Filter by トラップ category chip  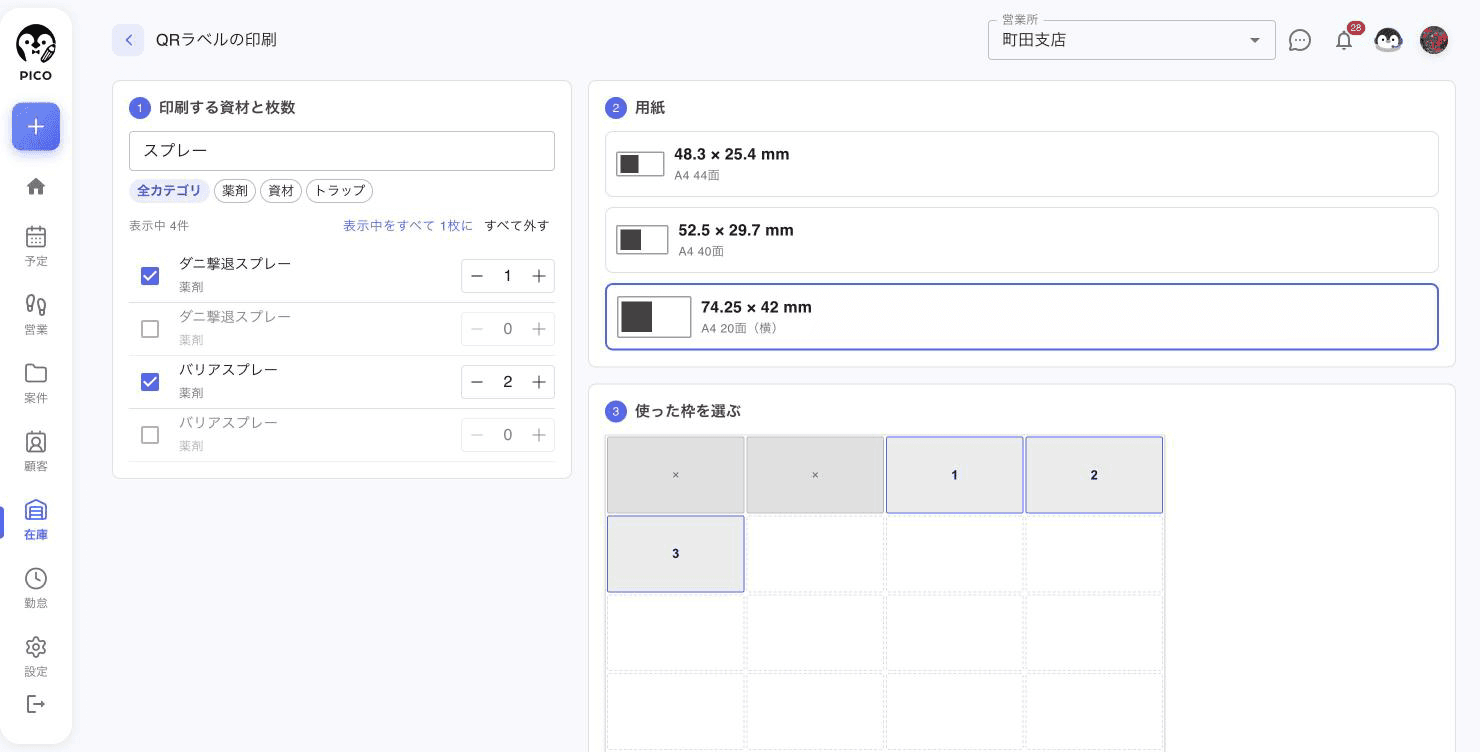coord(339,191)
